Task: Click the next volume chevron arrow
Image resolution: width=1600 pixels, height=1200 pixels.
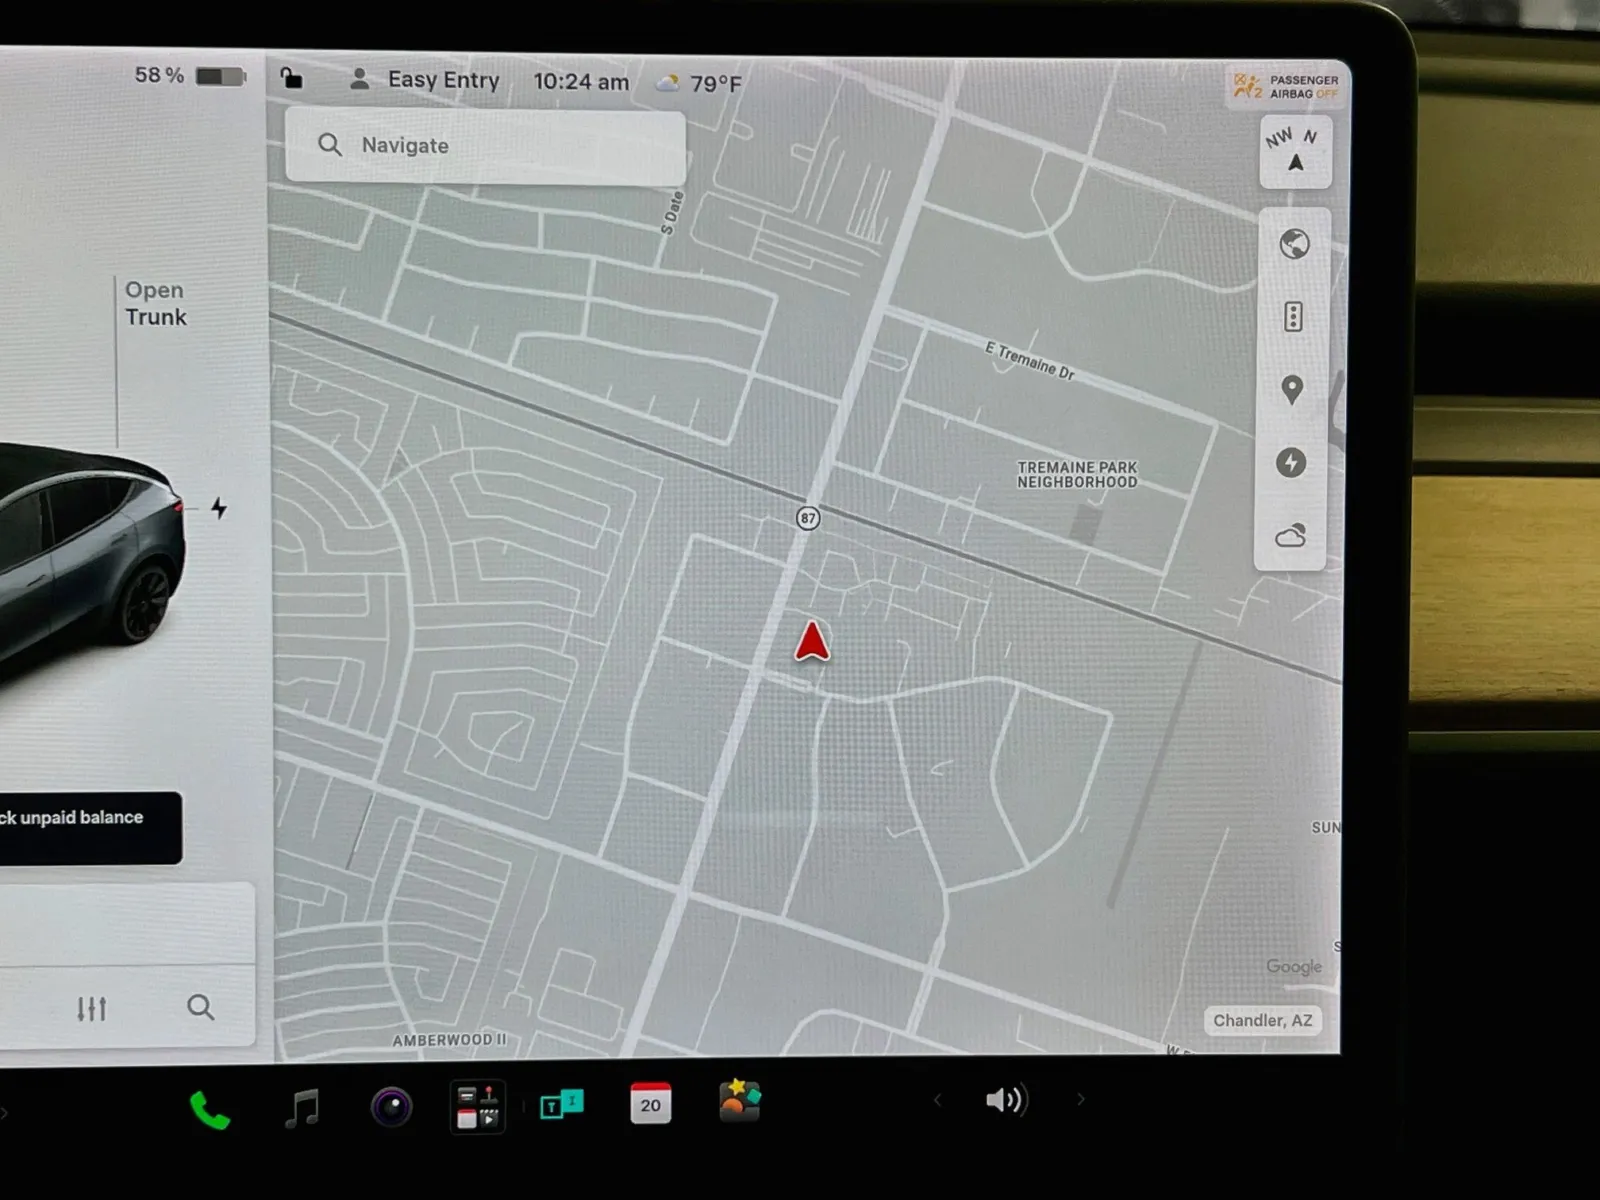Action: pos(1081,1099)
